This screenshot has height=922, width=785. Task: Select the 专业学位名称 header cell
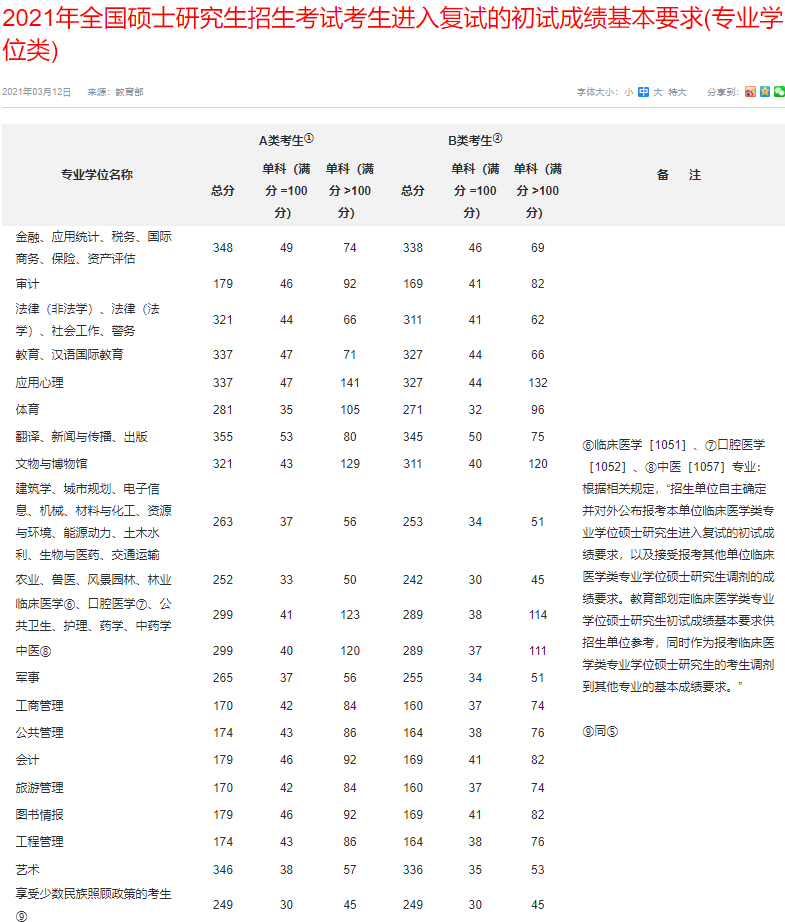[x=97, y=175]
